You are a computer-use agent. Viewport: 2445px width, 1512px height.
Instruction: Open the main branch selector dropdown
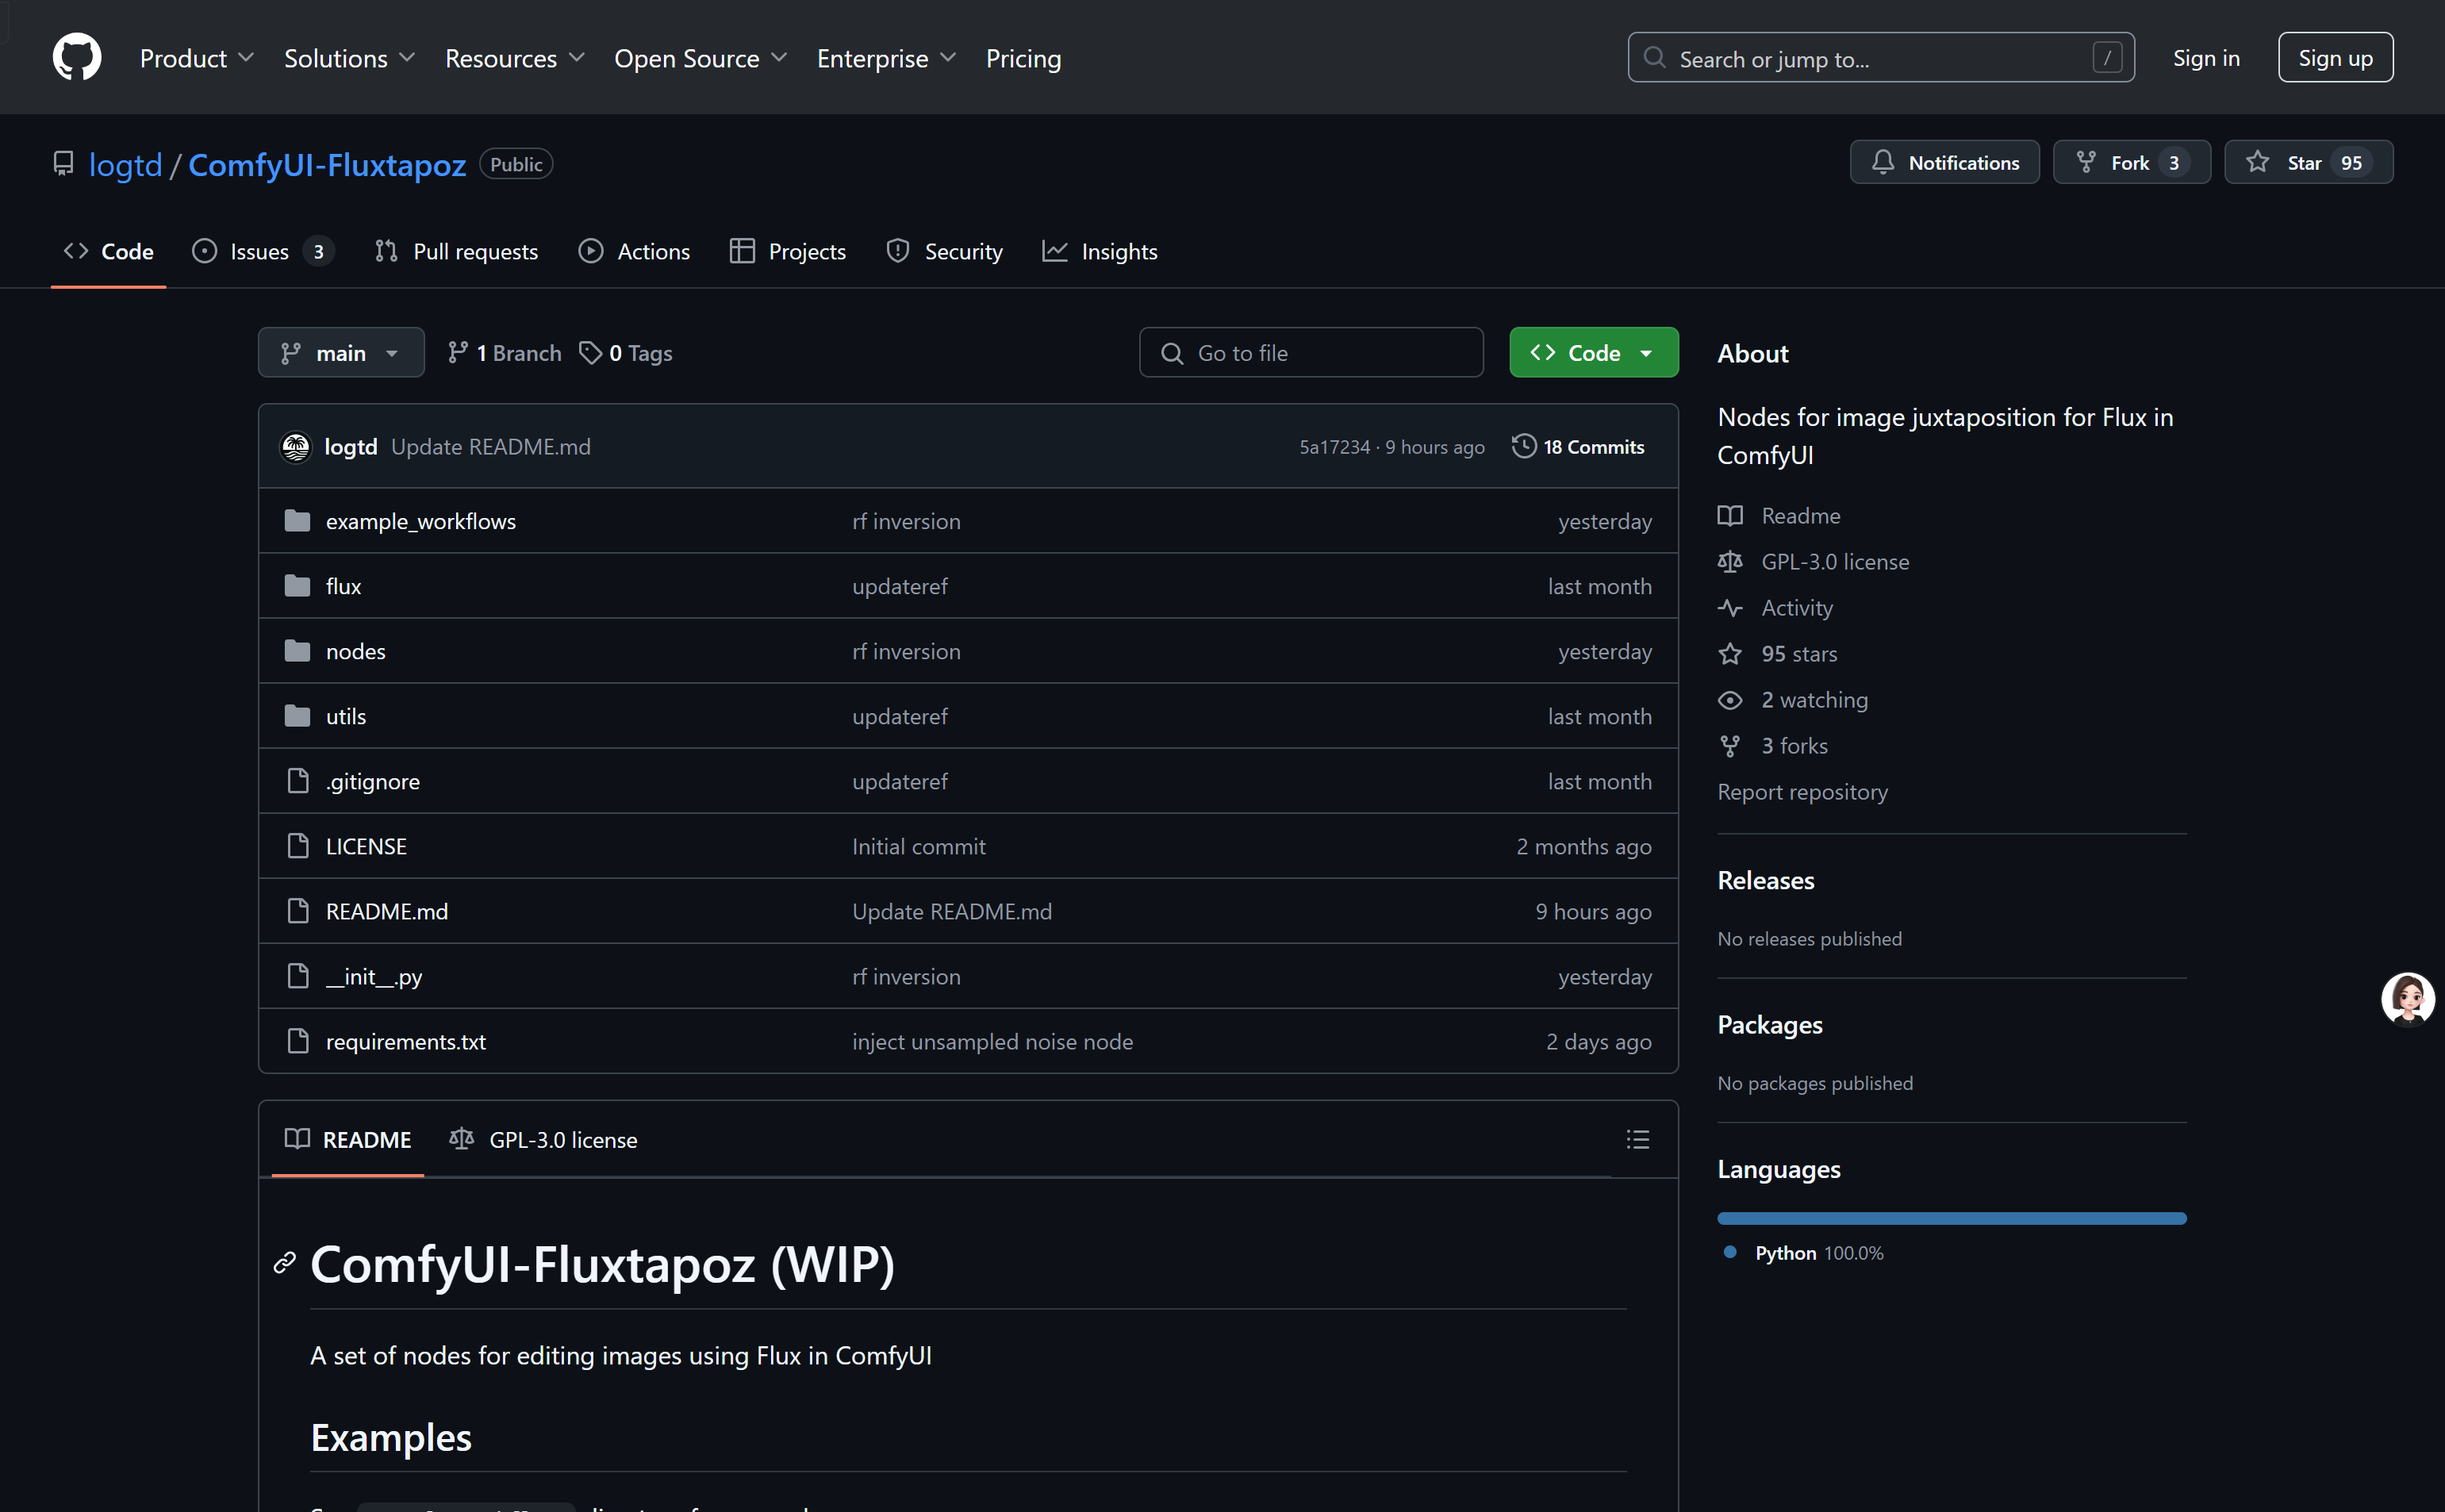point(341,352)
